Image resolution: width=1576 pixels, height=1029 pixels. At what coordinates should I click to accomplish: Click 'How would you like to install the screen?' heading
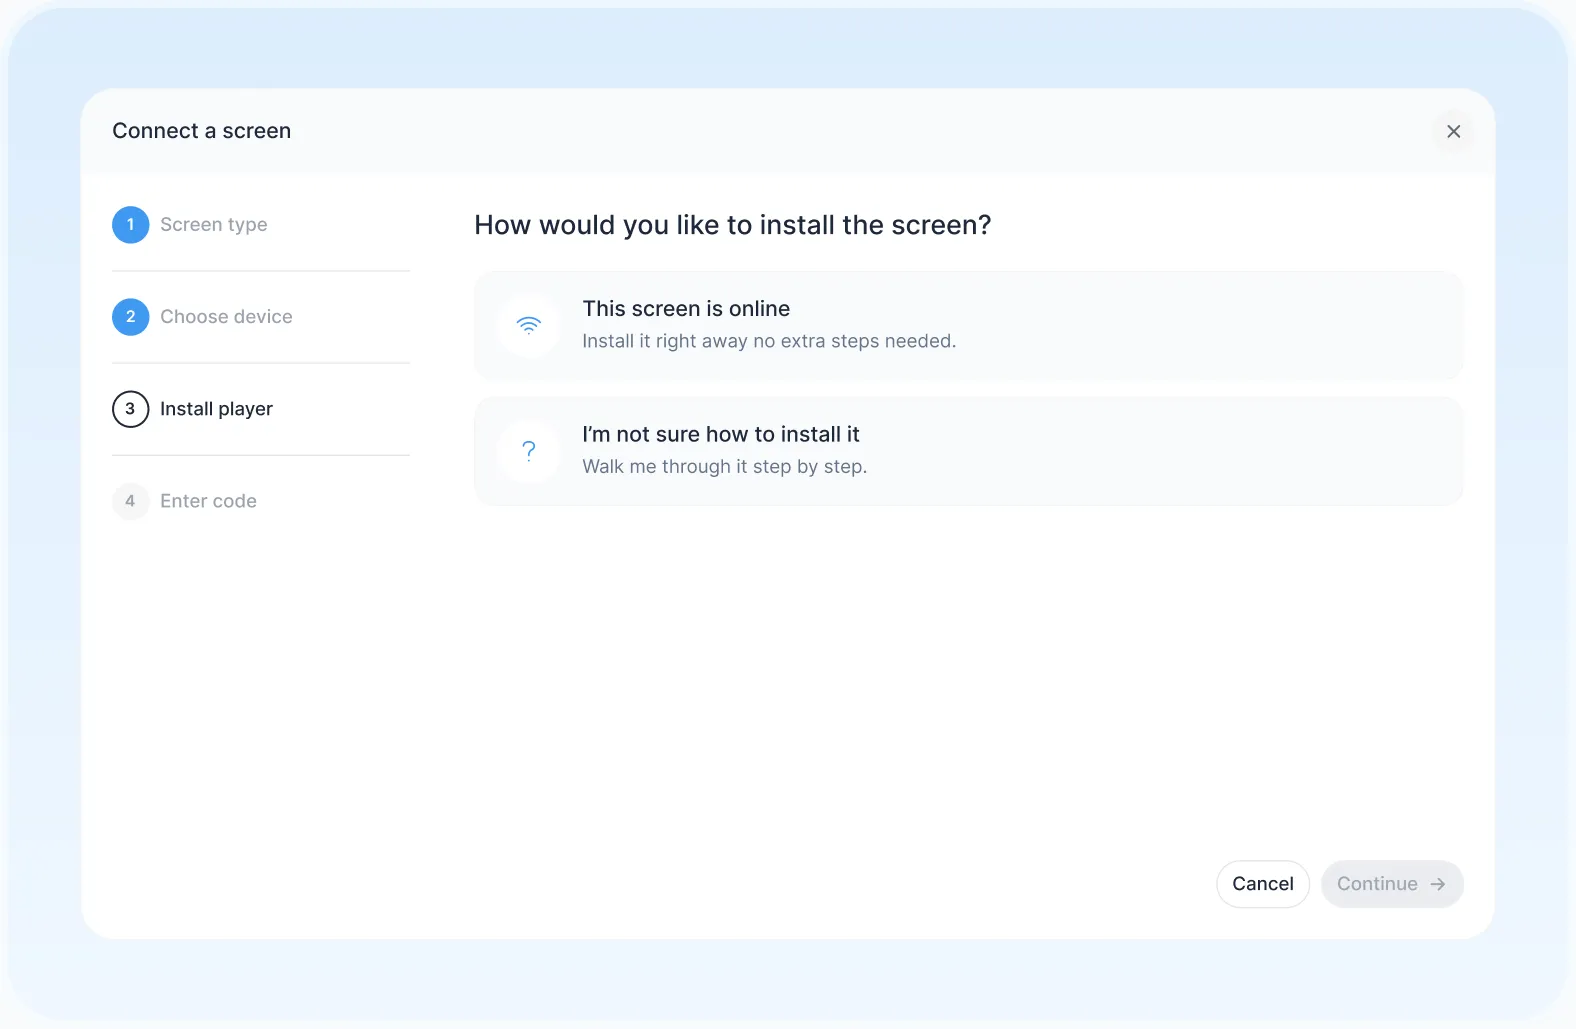tap(733, 225)
